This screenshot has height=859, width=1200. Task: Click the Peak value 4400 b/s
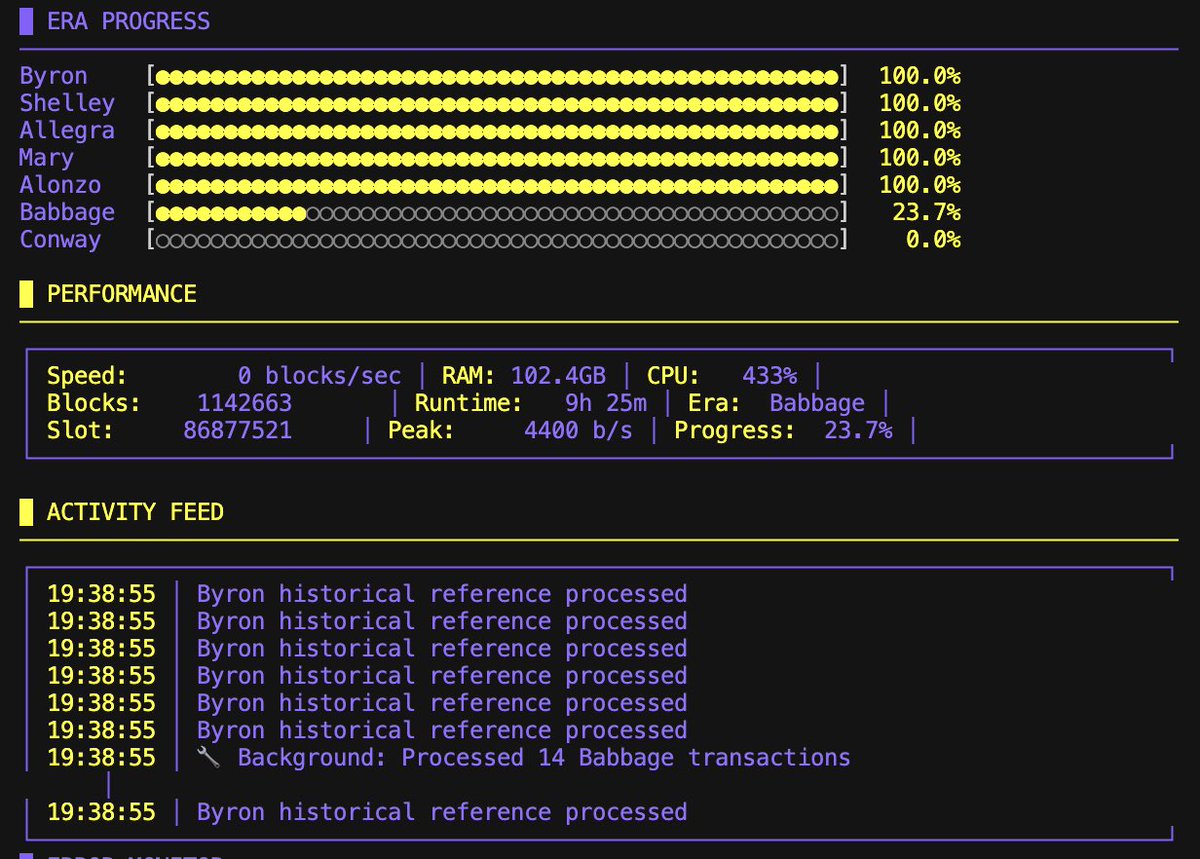click(x=578, y=430)
